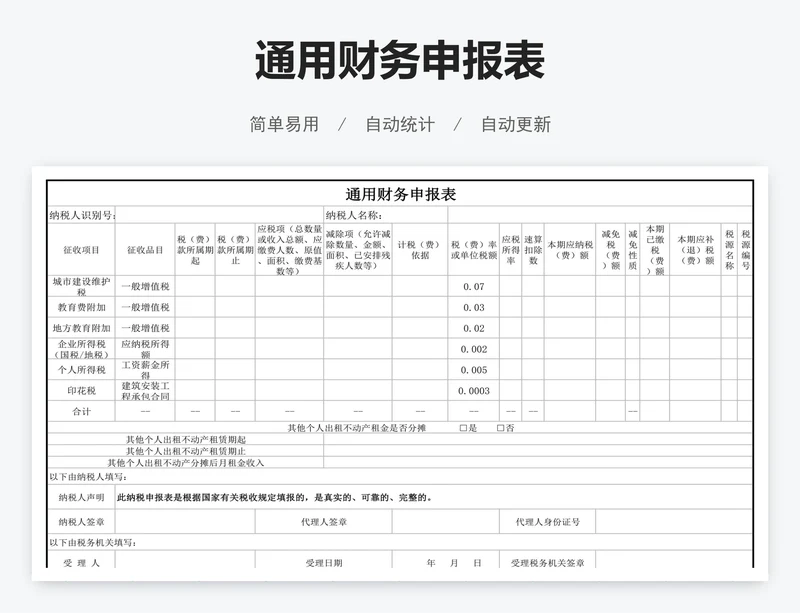Select the 其他个人出租不动产租赁期止 label
The height and width of the screenshot is (613, 800).
coord(186,451)
